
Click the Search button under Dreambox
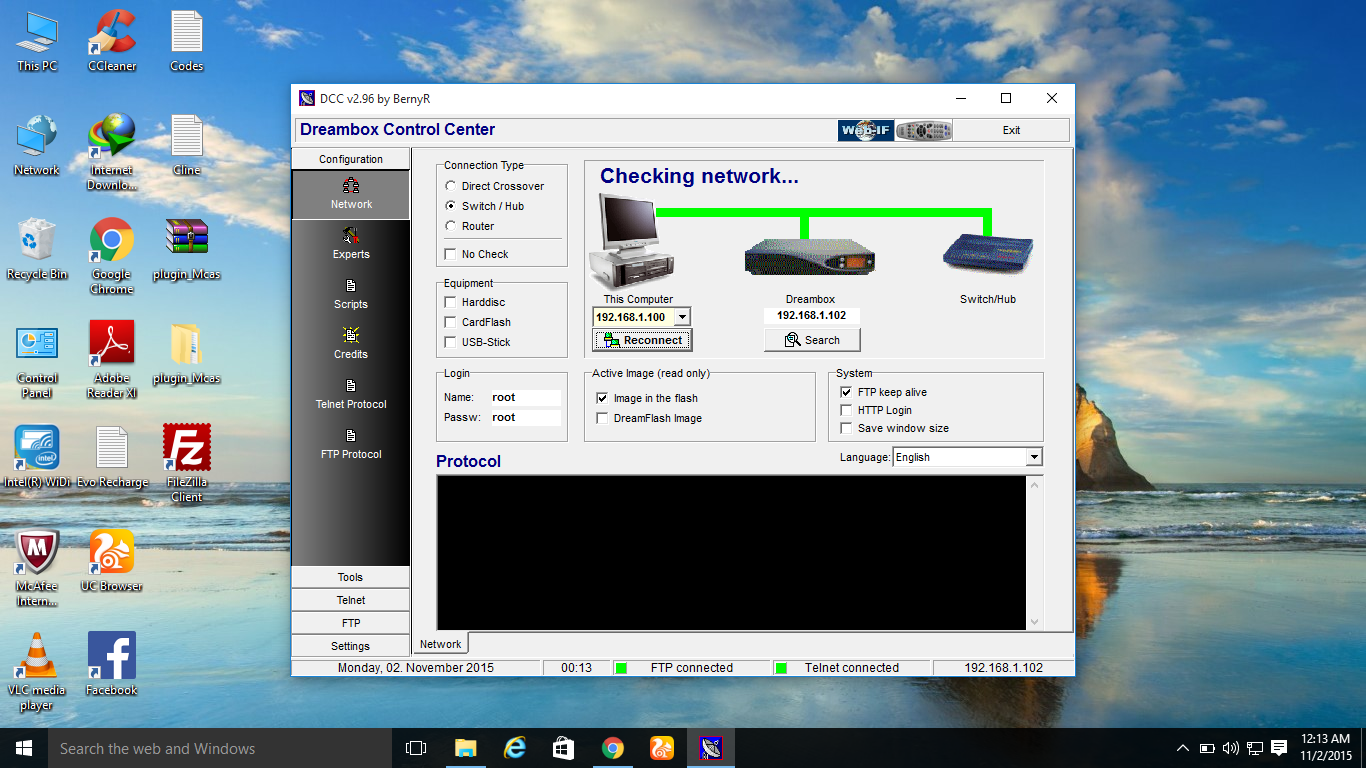click(812, 340)
